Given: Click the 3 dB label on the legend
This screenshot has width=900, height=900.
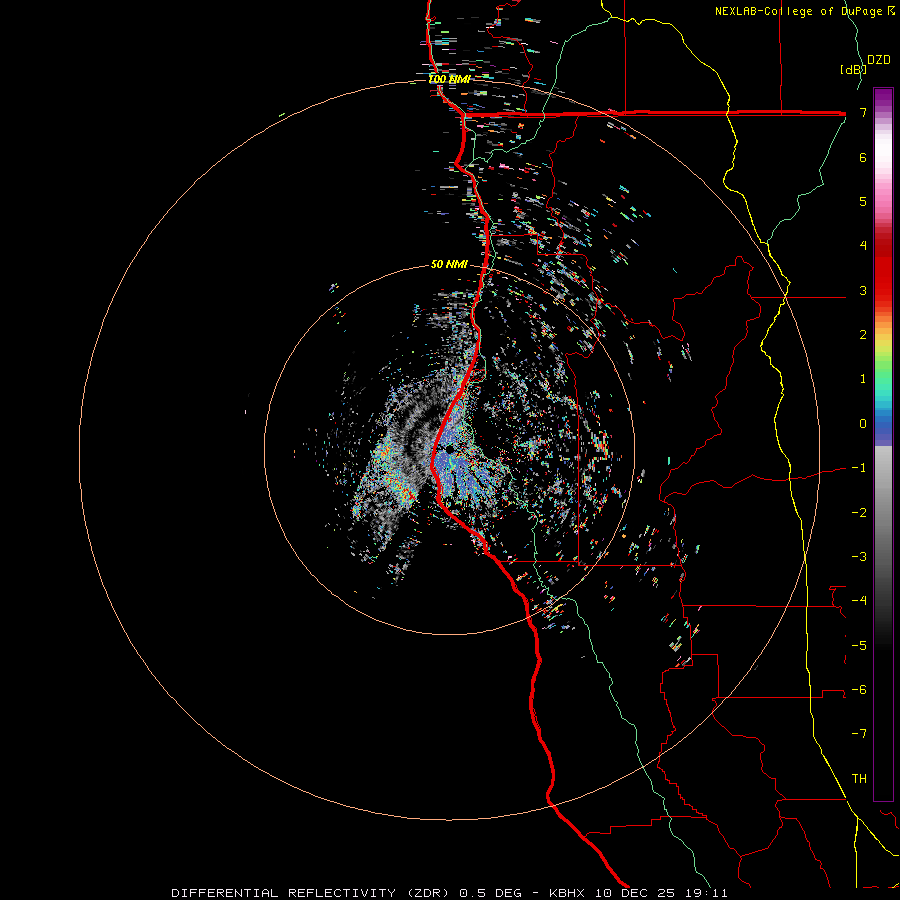Looking at the screenshot, I should click(863, 290).
